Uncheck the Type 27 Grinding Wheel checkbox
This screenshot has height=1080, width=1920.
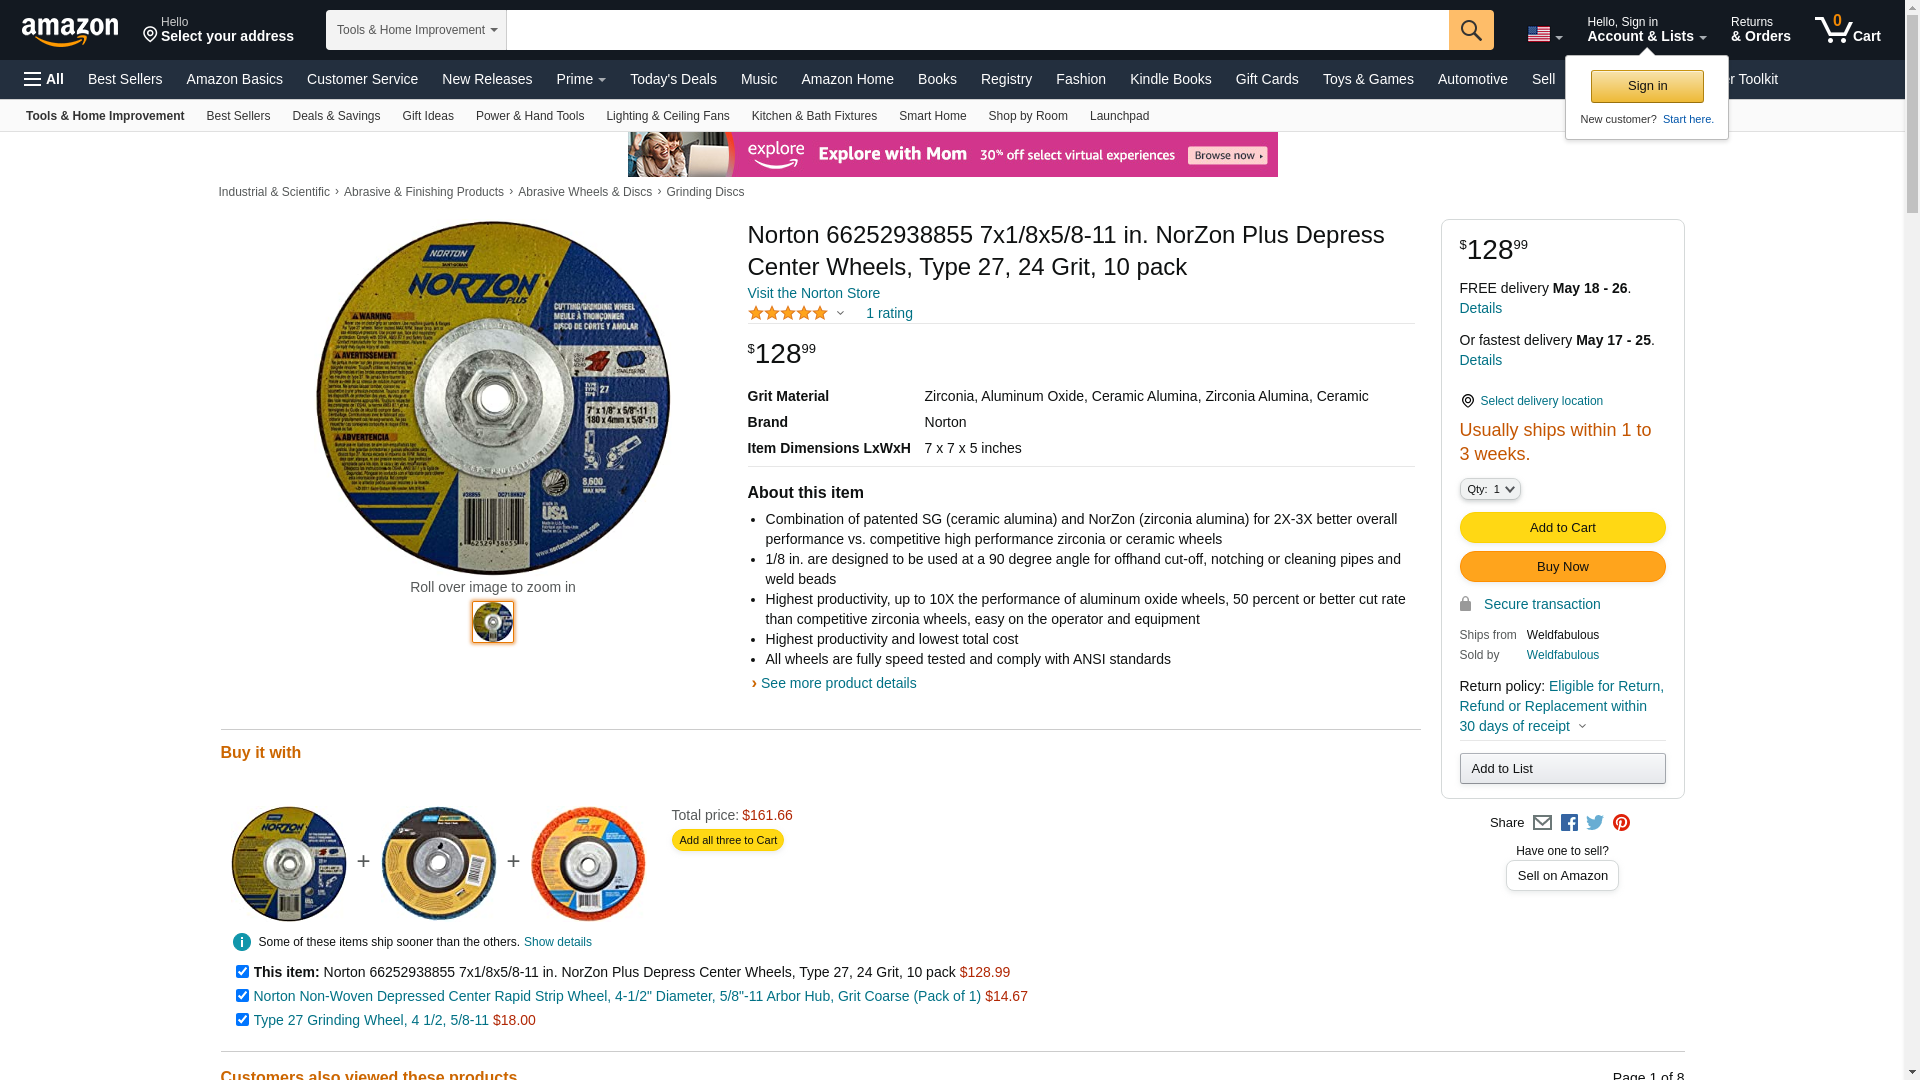242,1020
